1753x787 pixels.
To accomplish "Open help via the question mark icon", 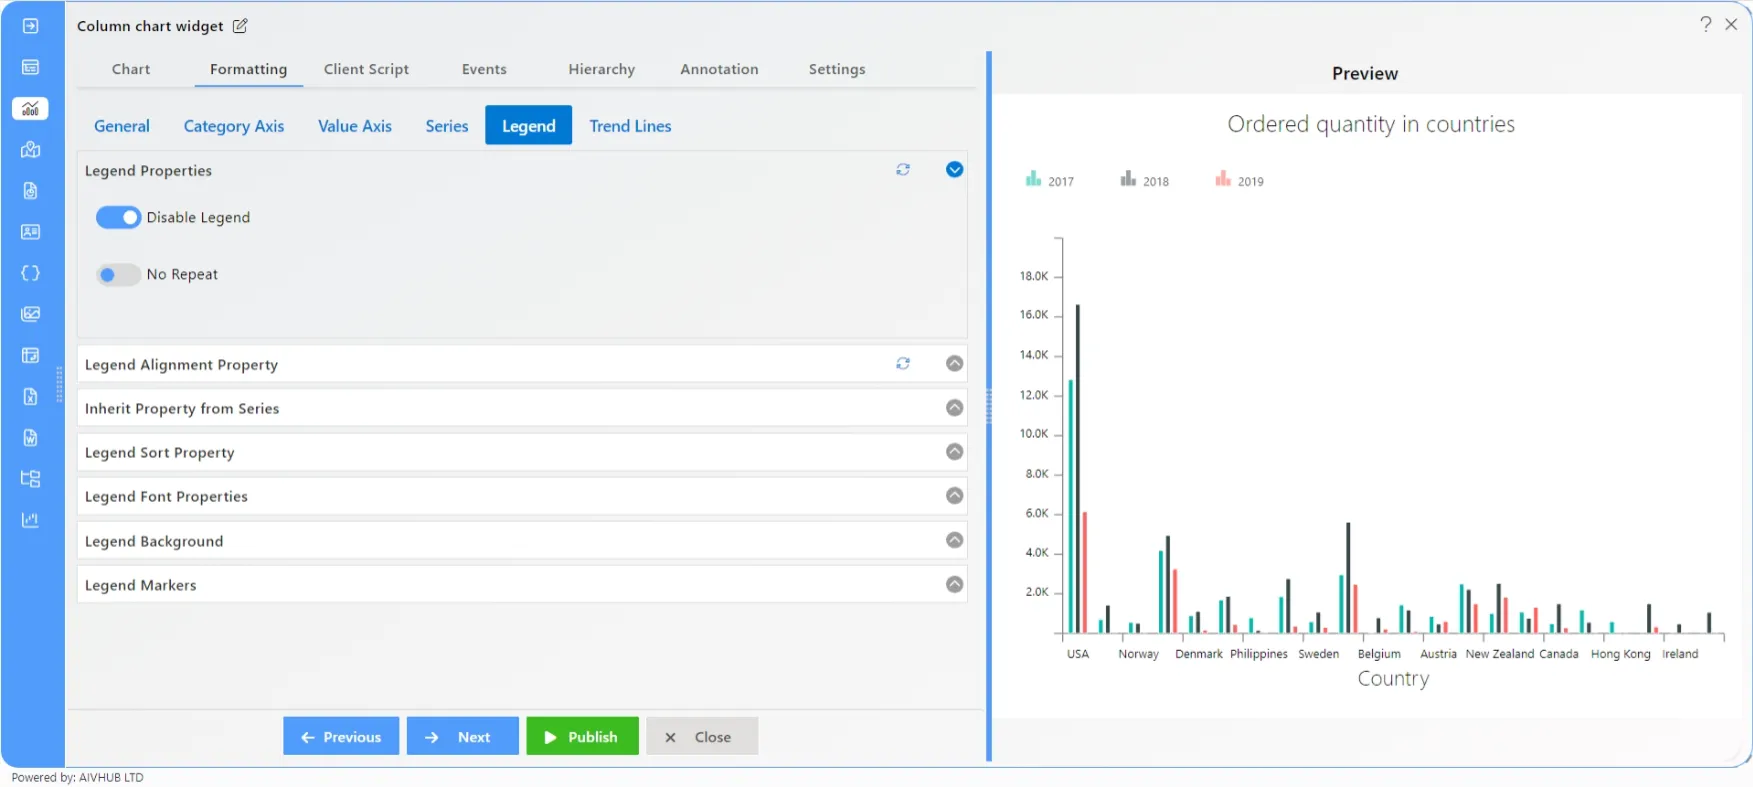I will coord(1706,24).
